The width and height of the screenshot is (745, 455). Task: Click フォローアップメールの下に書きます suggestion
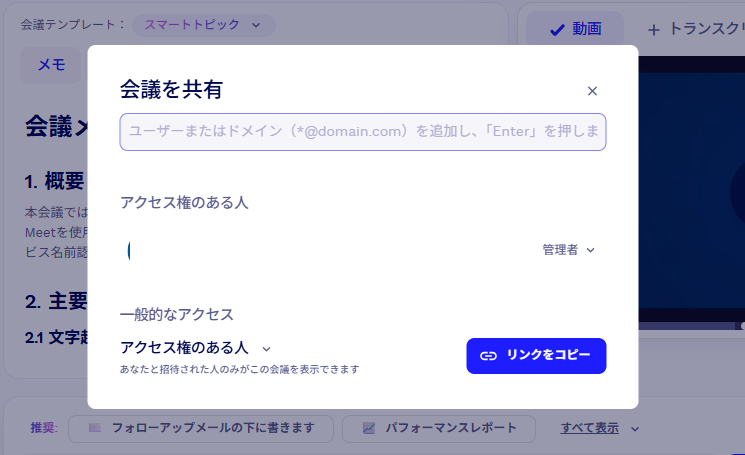pos(201,428)
